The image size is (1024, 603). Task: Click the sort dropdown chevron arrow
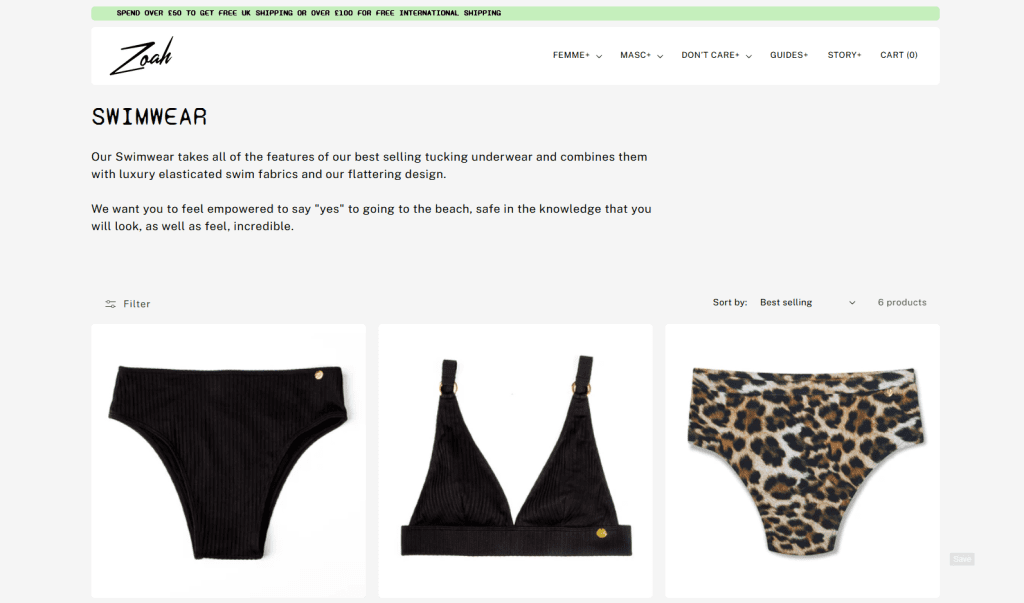pyautogui.click(x=852, y=303)
